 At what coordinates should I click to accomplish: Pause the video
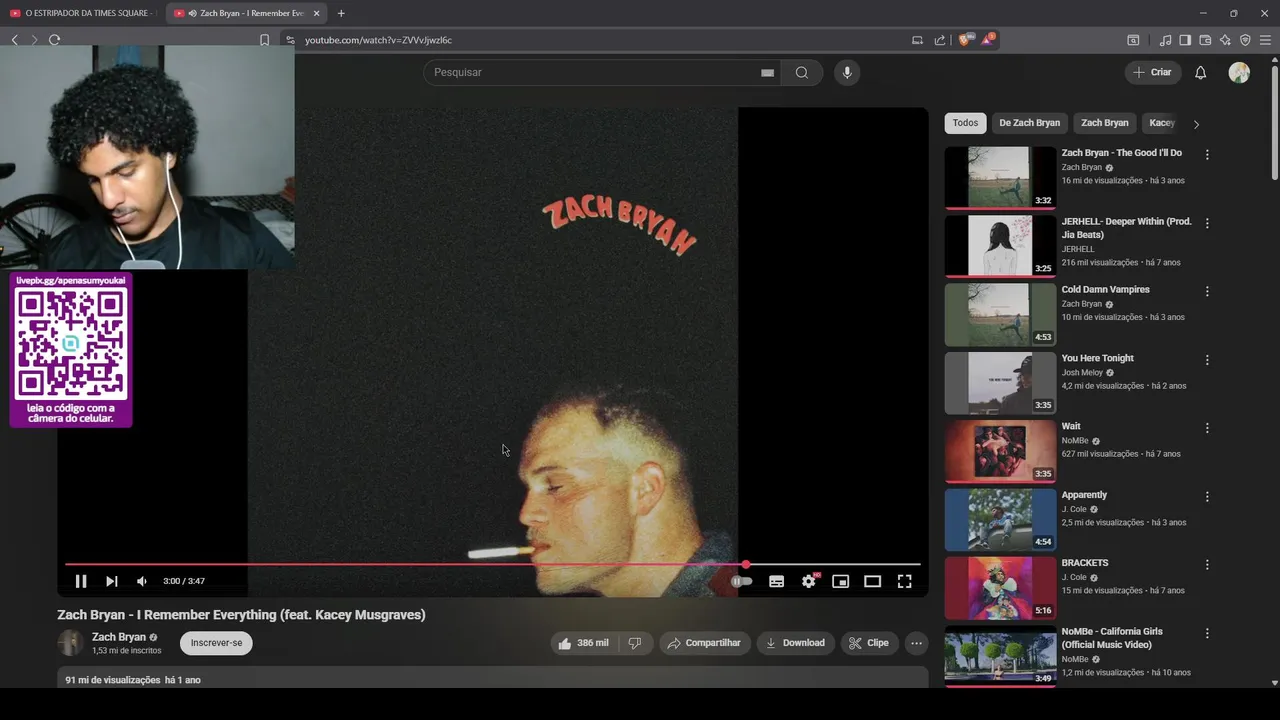pyautogui.click(x=81, y=581)
